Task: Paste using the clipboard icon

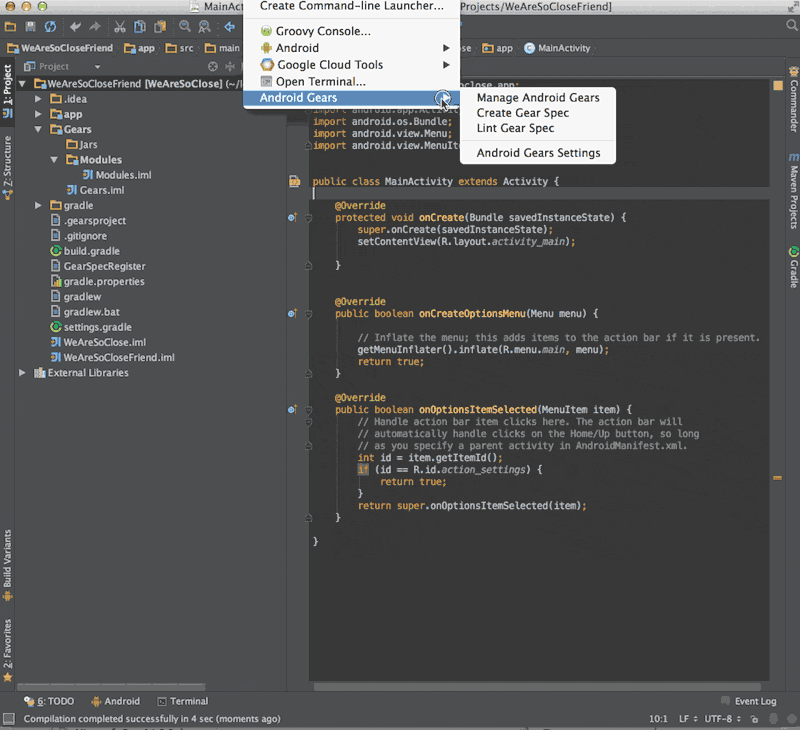Action: click(x=160, y=27)
